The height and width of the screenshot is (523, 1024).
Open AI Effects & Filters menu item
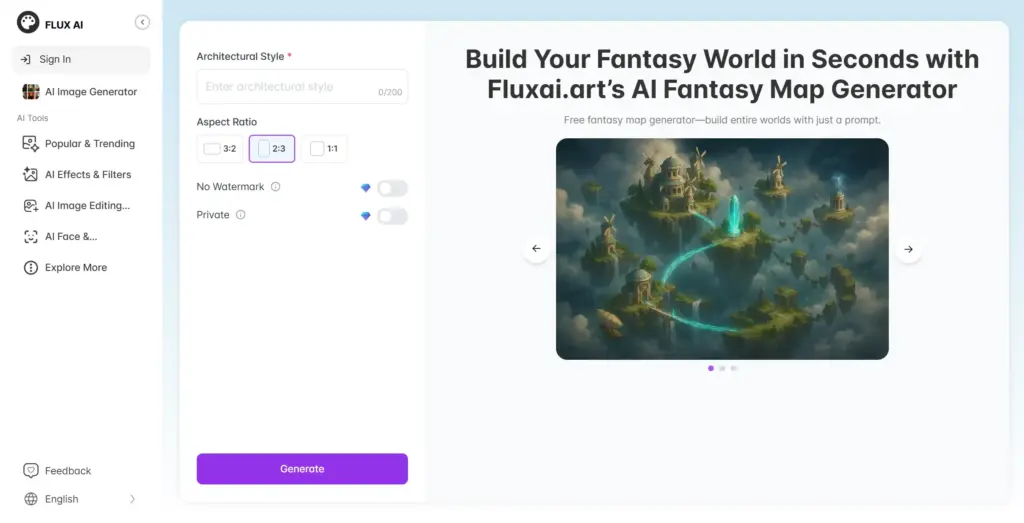(x=81, y=174)
